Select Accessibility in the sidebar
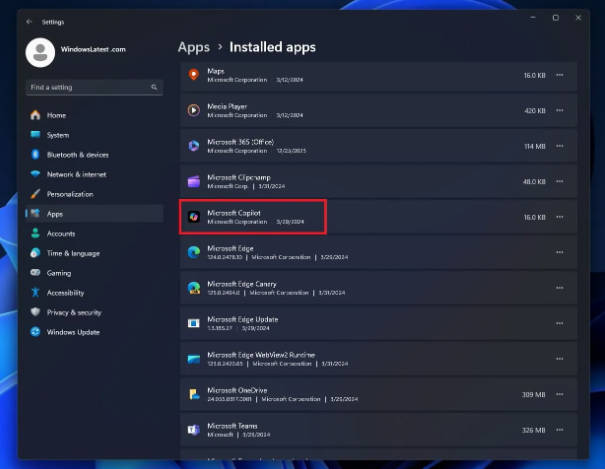 (x=95, y=293)
